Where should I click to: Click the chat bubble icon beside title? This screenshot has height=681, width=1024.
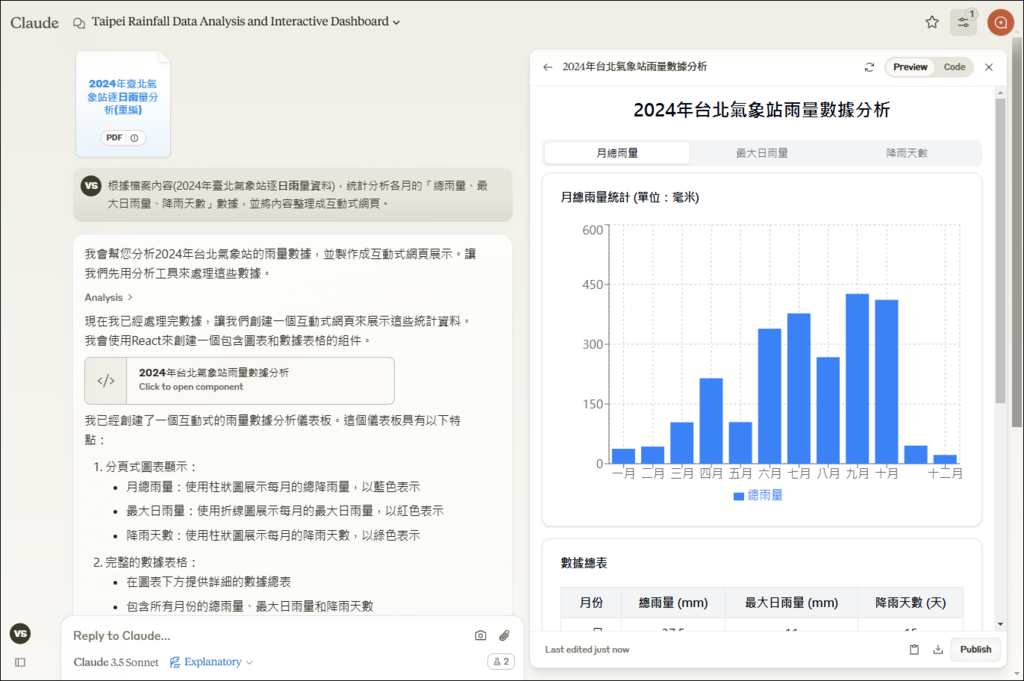point(79,23)
